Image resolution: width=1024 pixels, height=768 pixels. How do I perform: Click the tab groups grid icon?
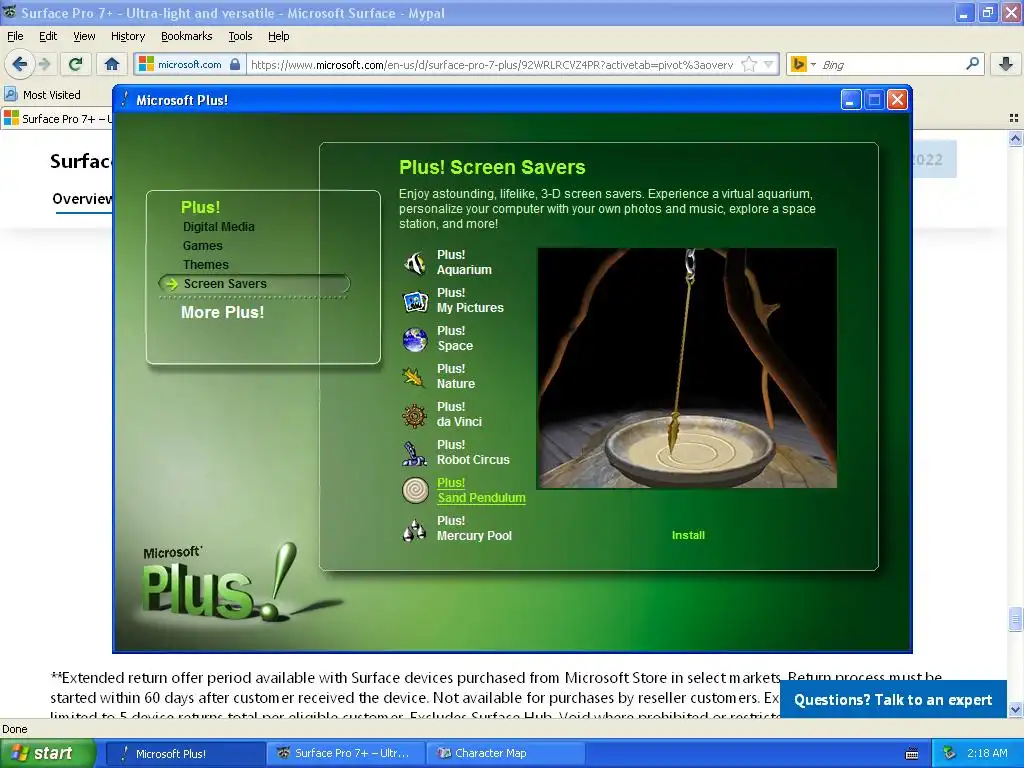tap(1014, 118)
